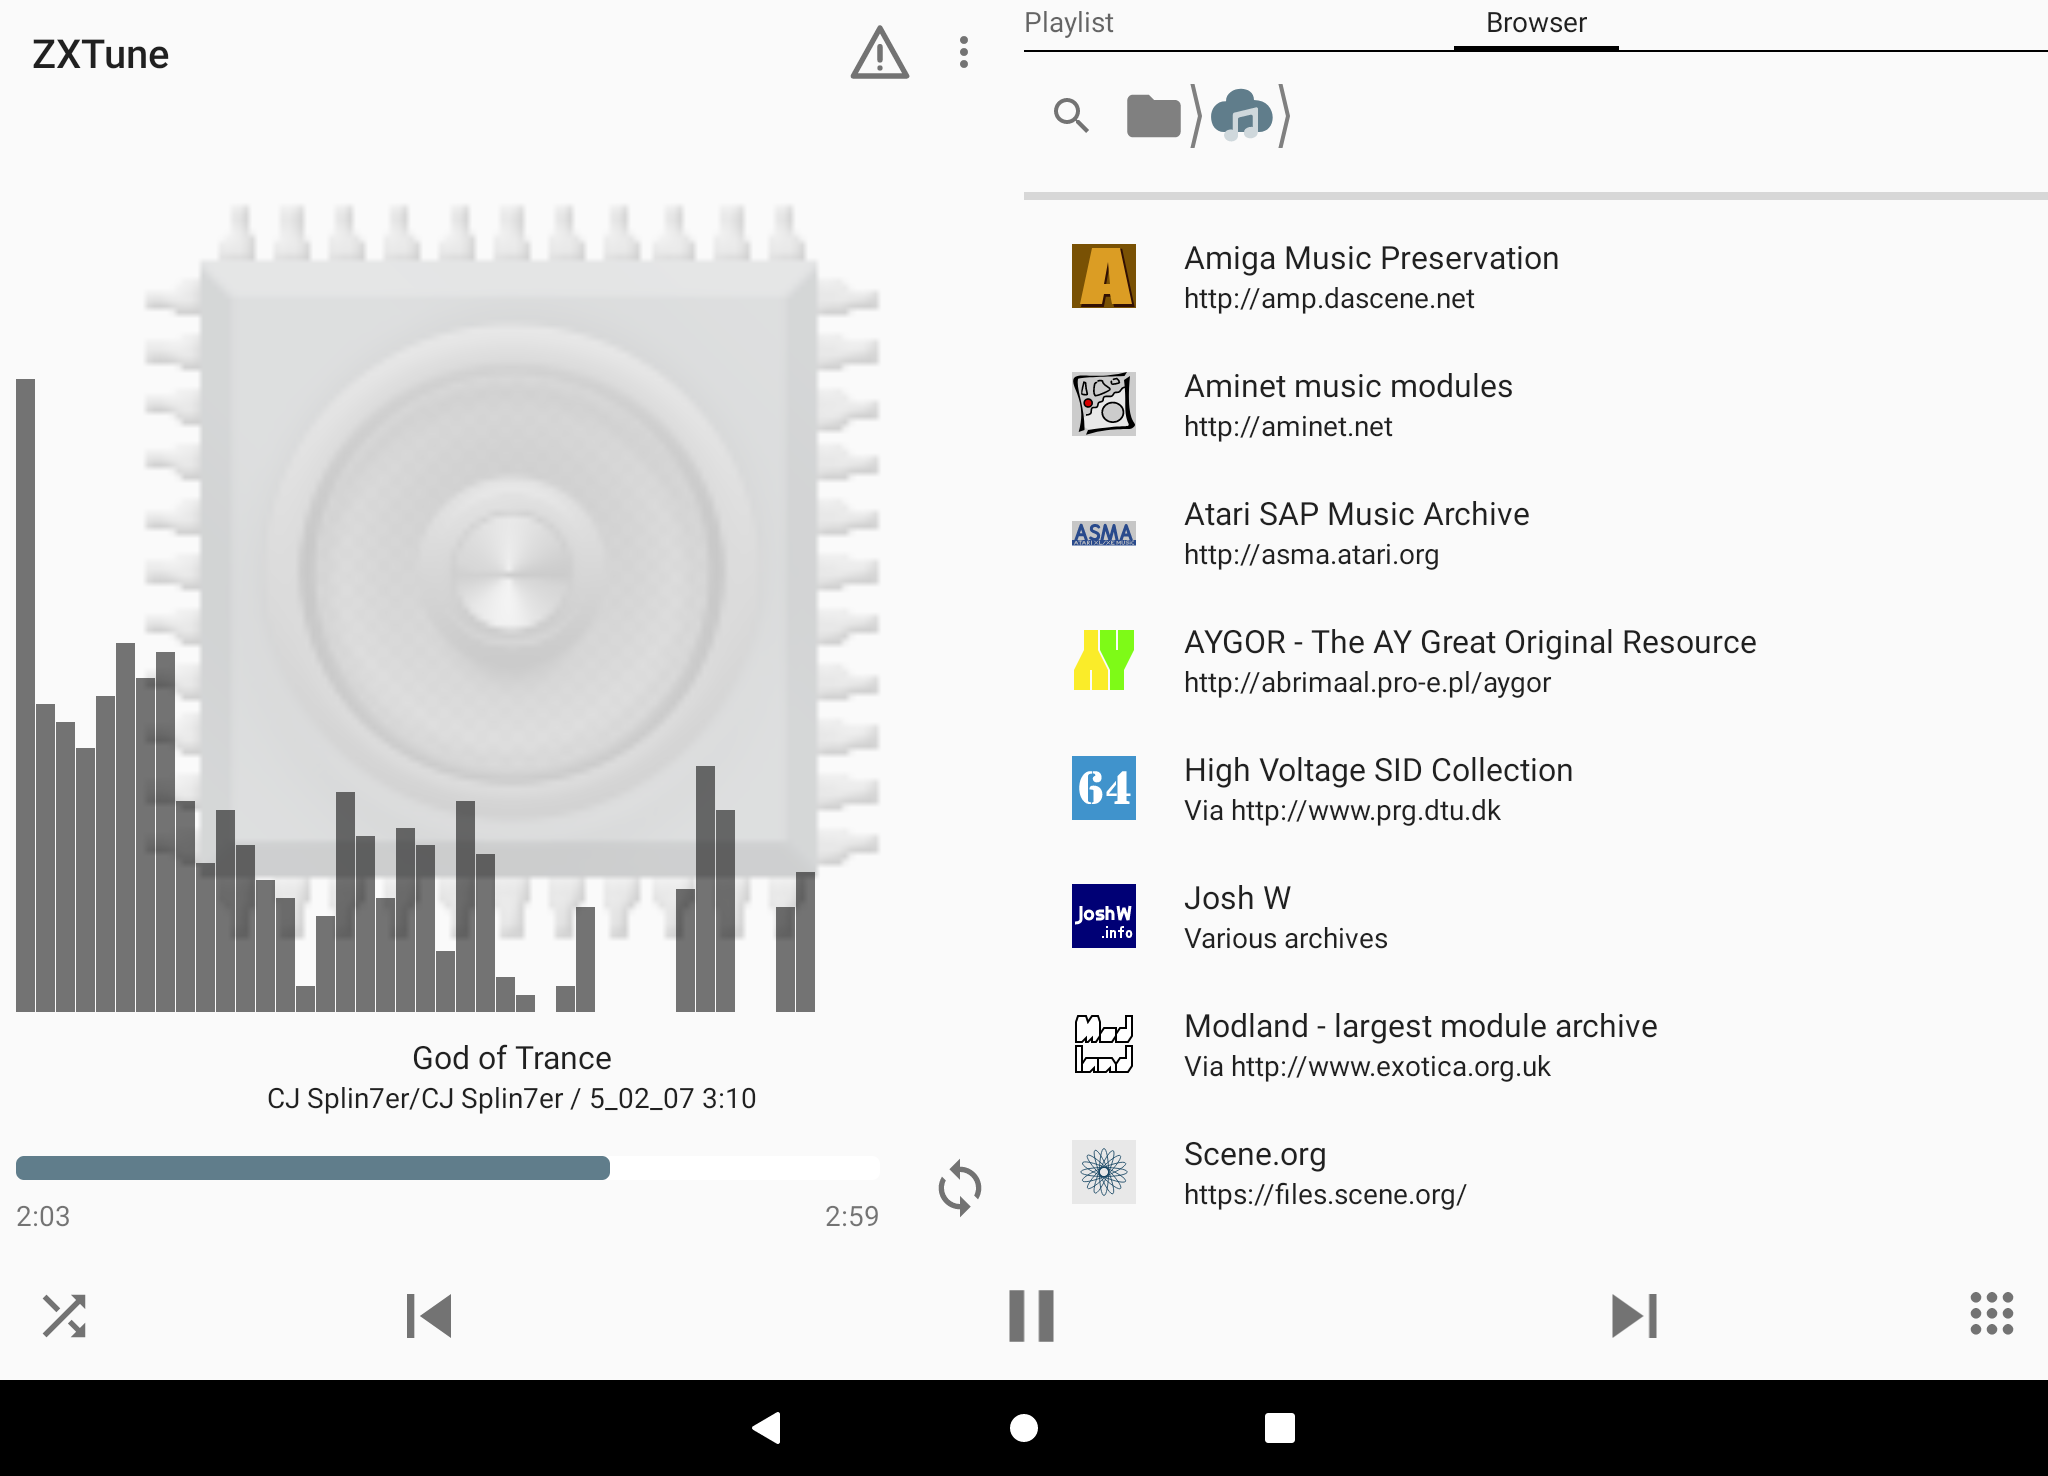This screenshot has height=1476, width=2048.
Task: Click the JoshW.info logo
Action: click(1104, 916)
